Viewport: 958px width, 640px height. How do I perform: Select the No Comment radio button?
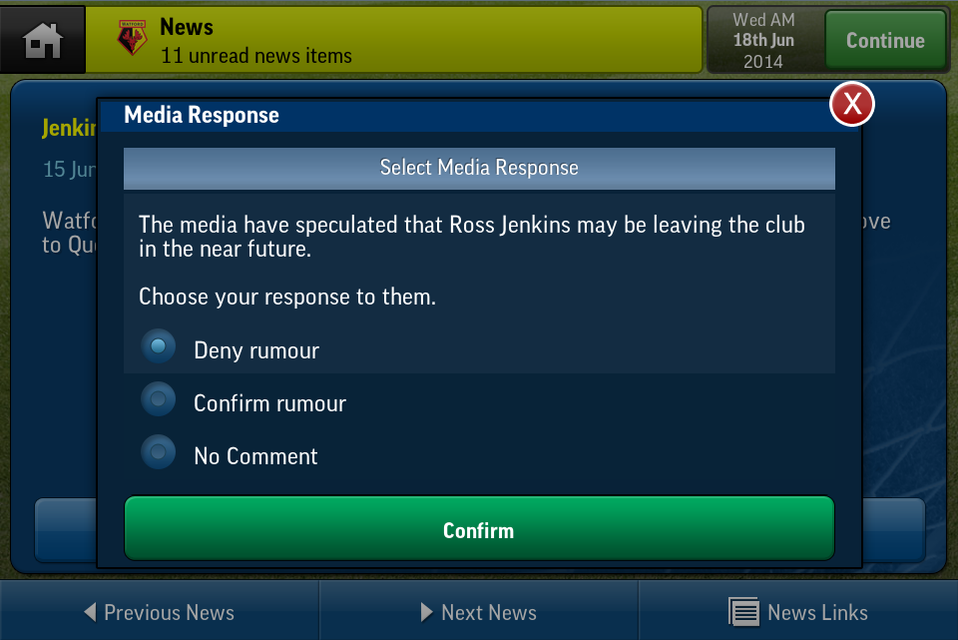coord(158,452)
